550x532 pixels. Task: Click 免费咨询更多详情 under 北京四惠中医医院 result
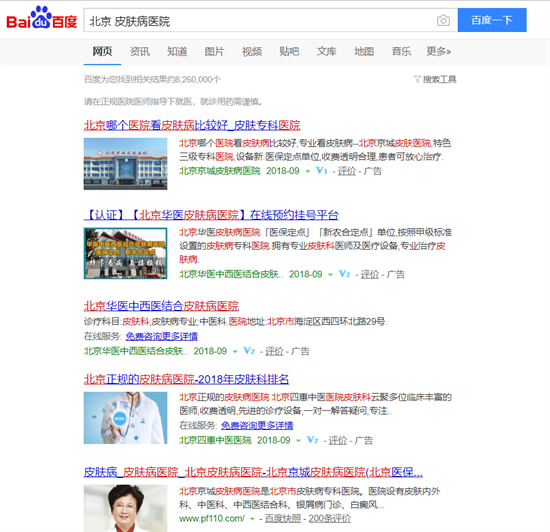tap(257, 425)
